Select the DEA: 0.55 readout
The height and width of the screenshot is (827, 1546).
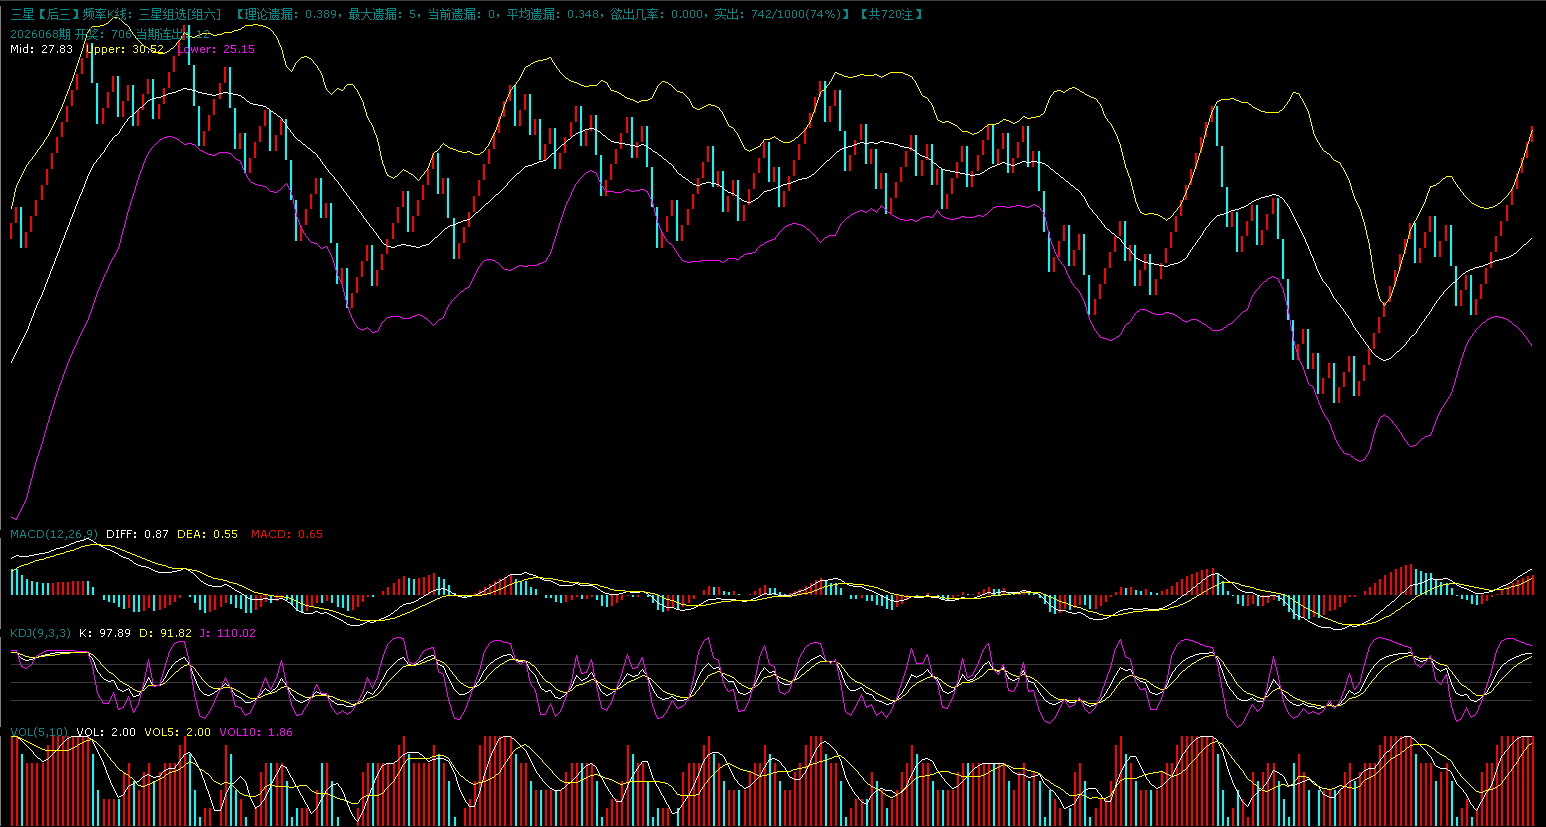pos(207,534)
